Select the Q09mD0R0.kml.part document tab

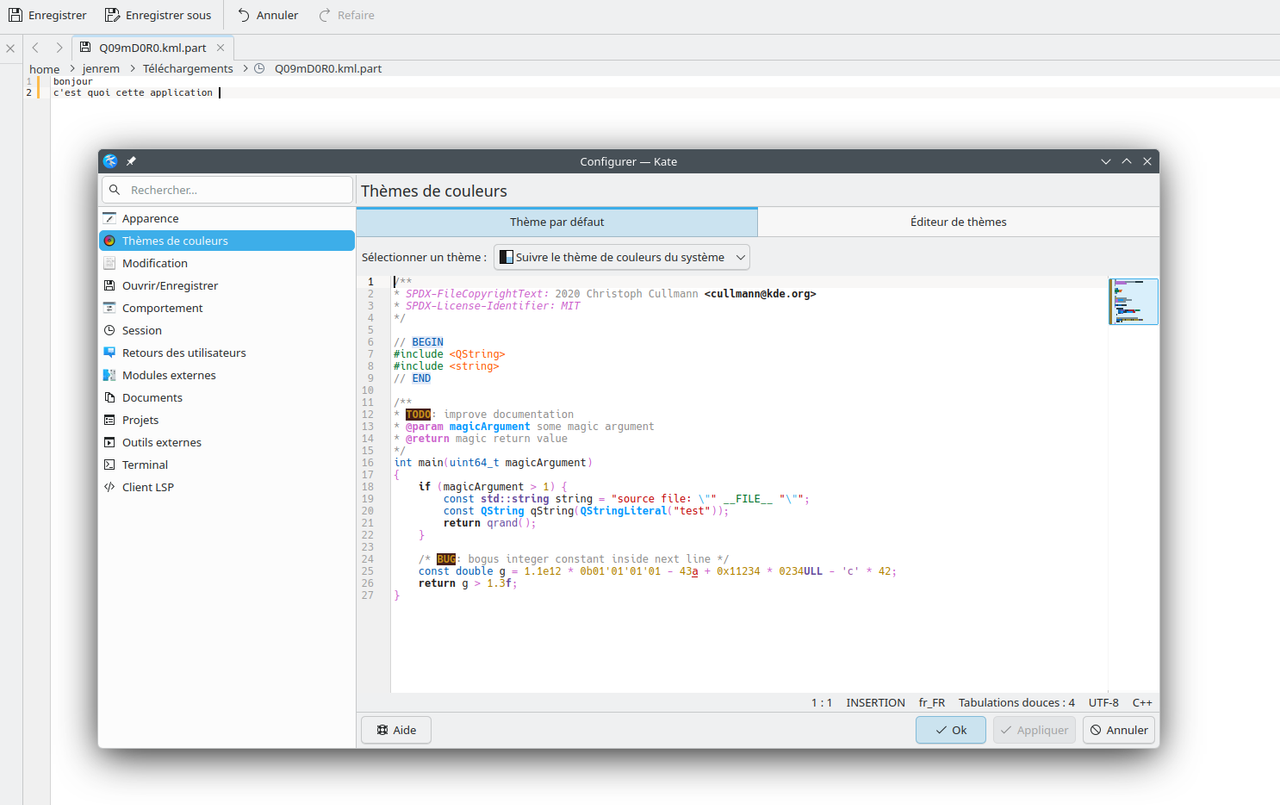[x=152, y=47]
